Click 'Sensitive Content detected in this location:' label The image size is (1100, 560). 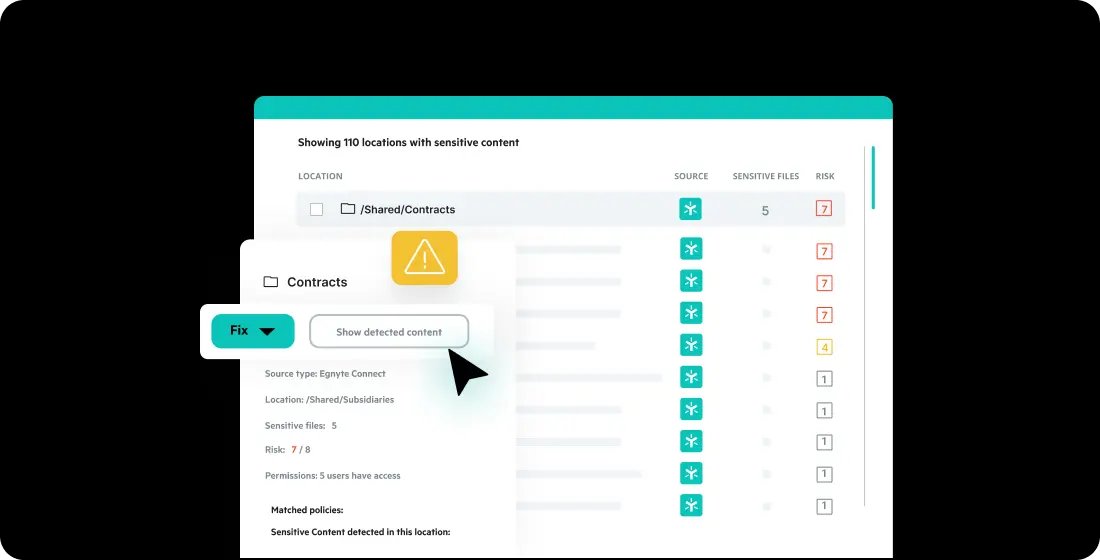(x=361, y=532)
